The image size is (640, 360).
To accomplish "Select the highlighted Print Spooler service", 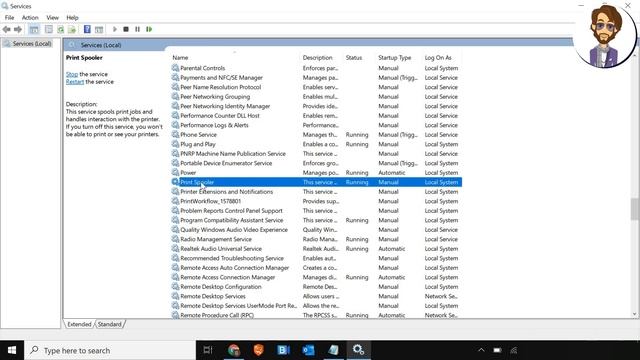I will [316, 182].
